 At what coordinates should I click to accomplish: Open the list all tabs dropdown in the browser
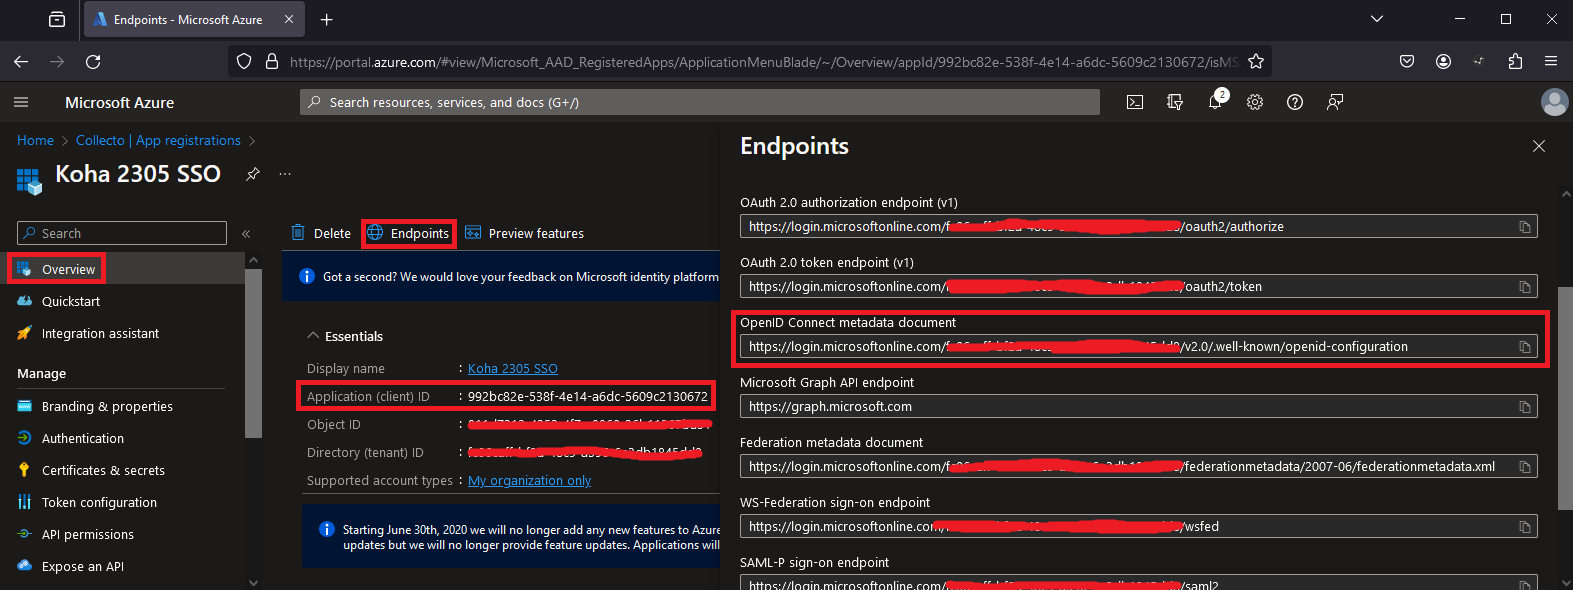[1377, 19]
